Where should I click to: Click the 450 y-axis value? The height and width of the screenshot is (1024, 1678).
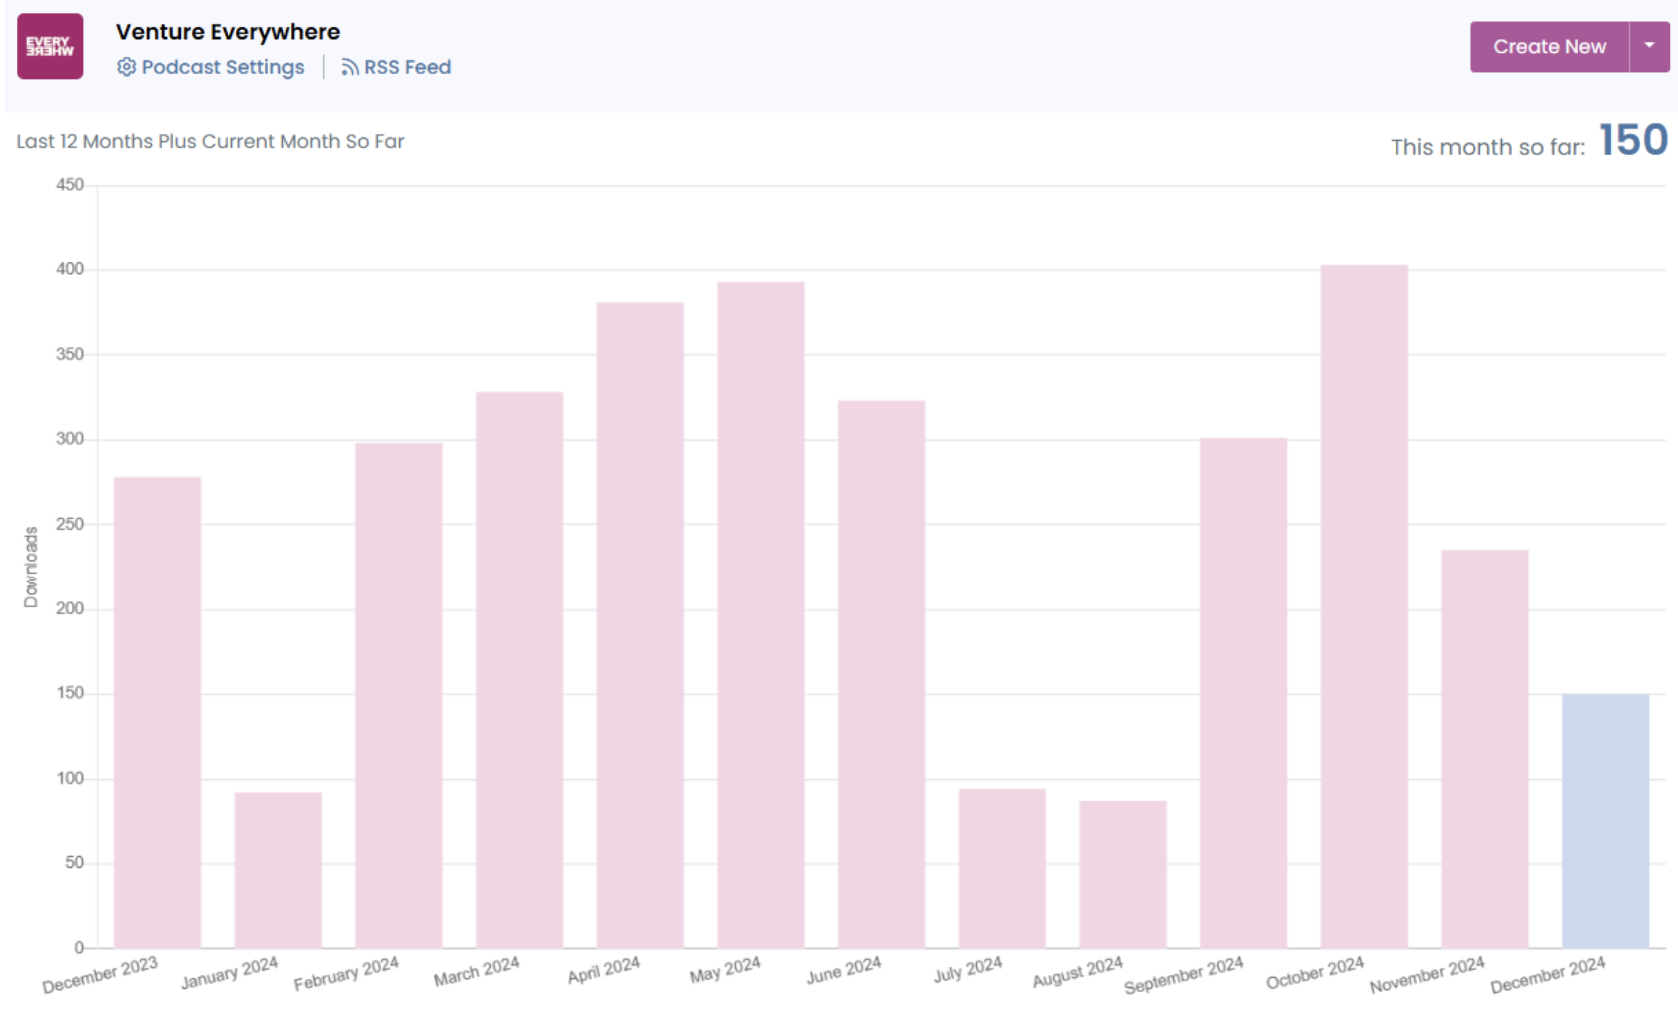tap(70, 185)
